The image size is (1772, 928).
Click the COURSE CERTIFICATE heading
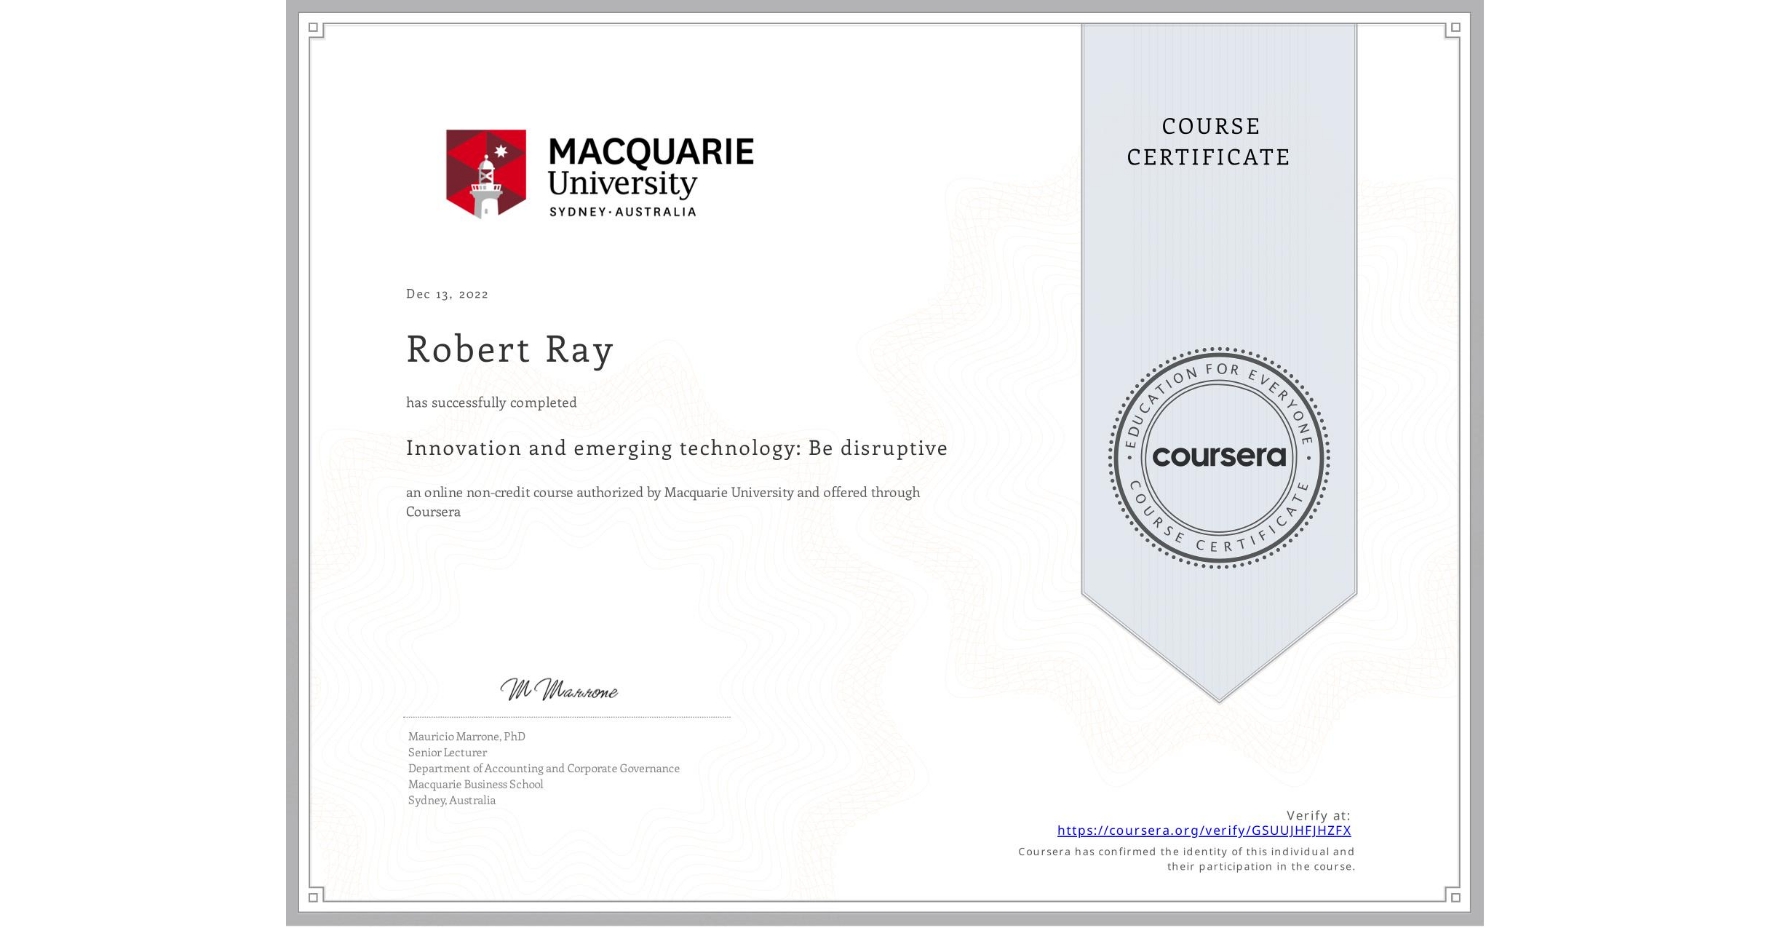click(x=1209, y=141)
